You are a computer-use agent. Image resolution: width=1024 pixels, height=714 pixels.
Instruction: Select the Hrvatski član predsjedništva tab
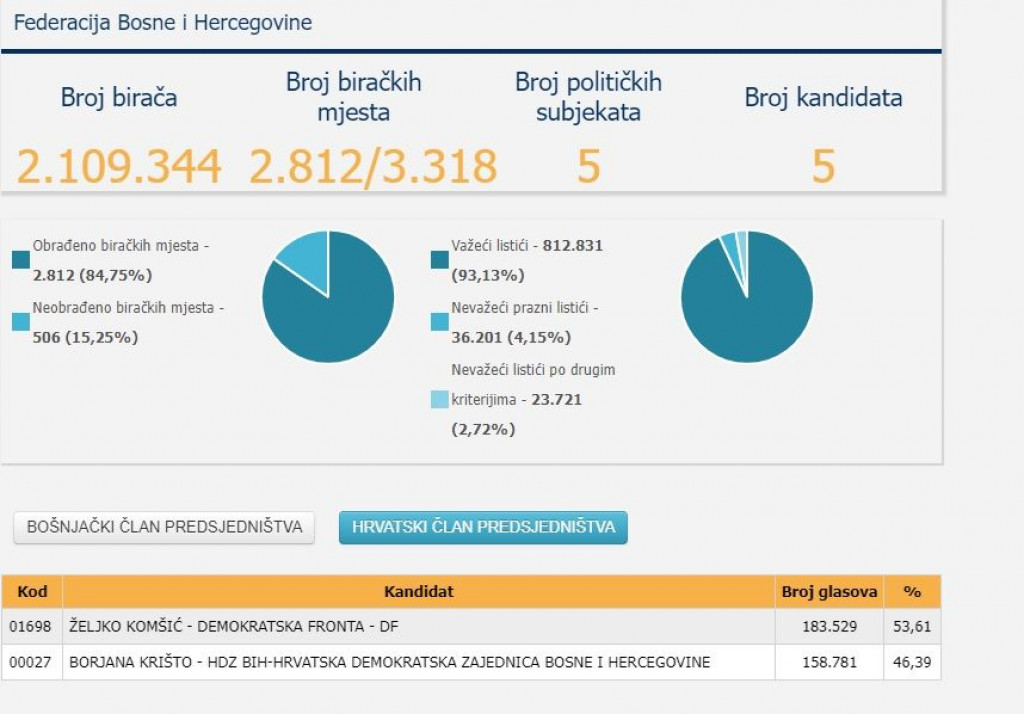click(483, 527)
